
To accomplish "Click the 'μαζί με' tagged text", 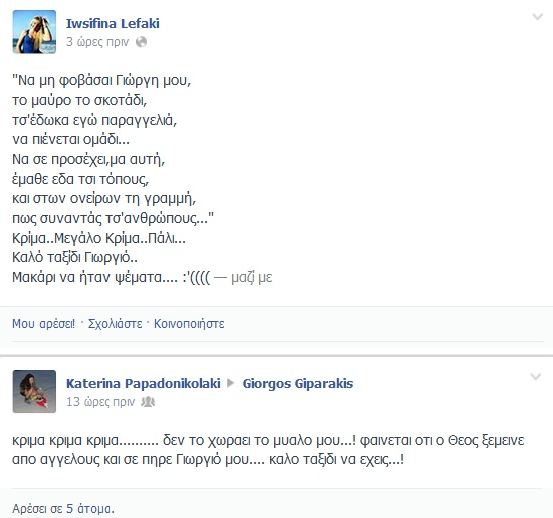I will click(x=251, y=278).
